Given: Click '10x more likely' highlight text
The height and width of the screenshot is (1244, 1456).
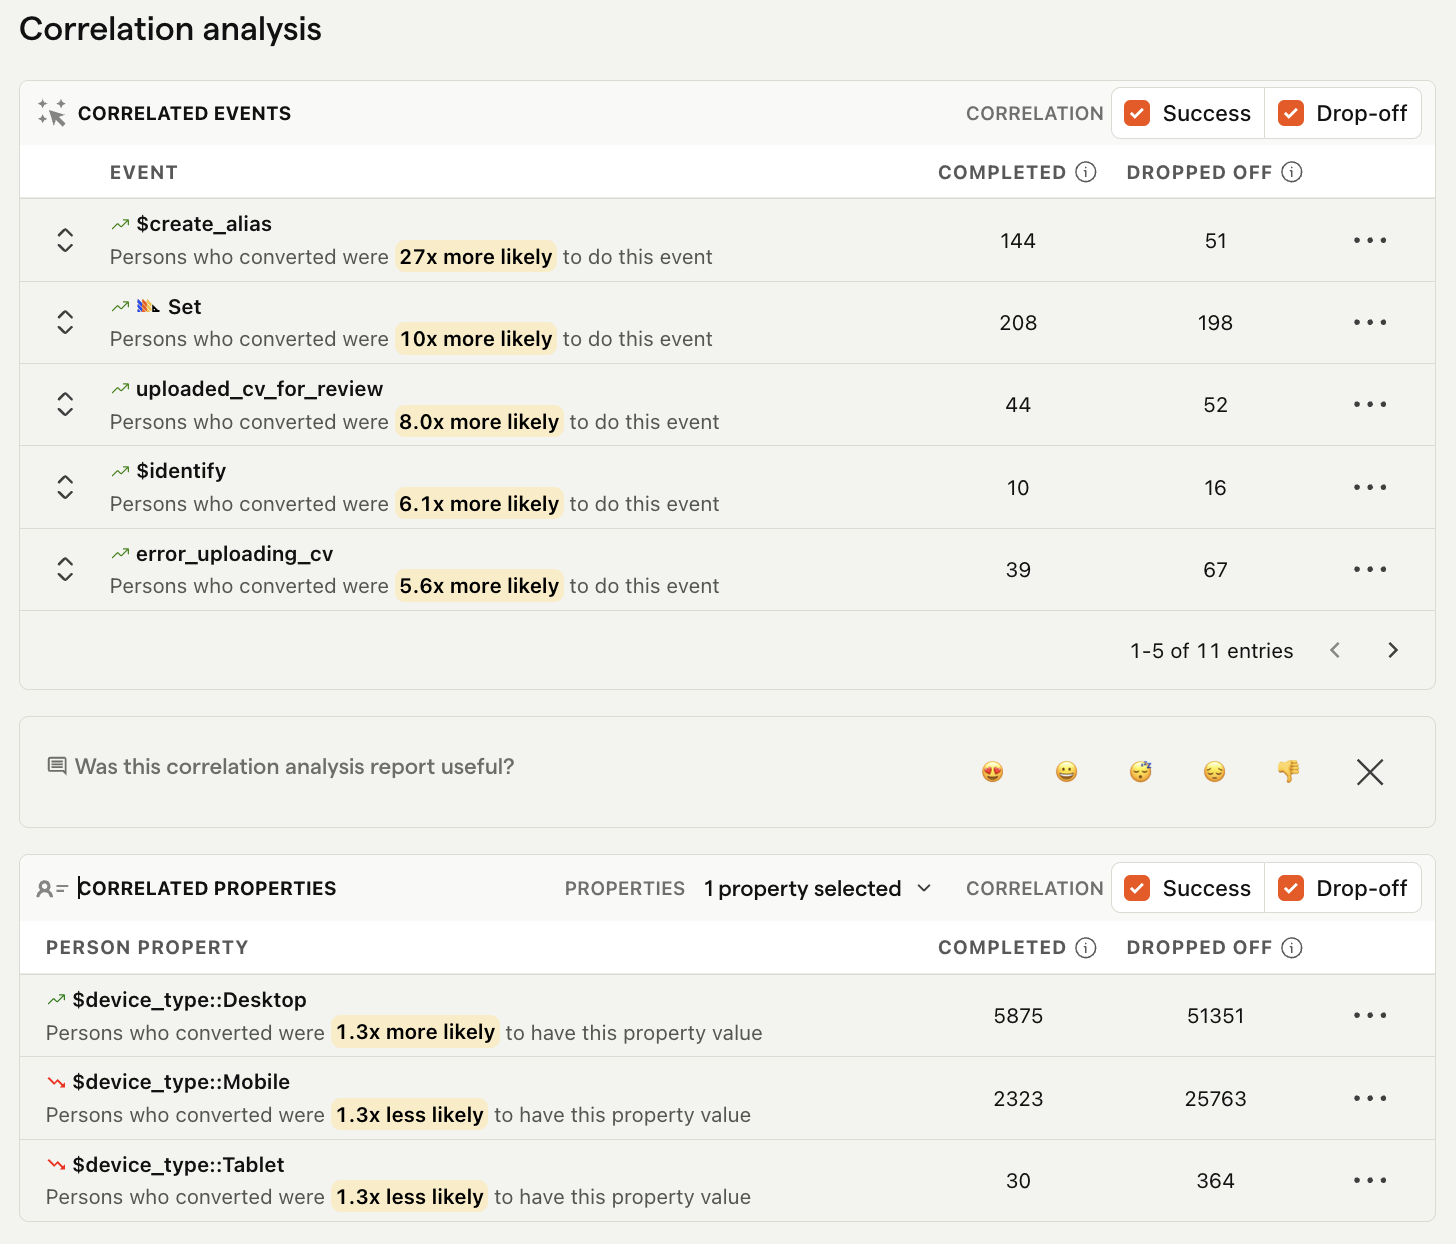Looking at the screenshot, I should 476,339.
